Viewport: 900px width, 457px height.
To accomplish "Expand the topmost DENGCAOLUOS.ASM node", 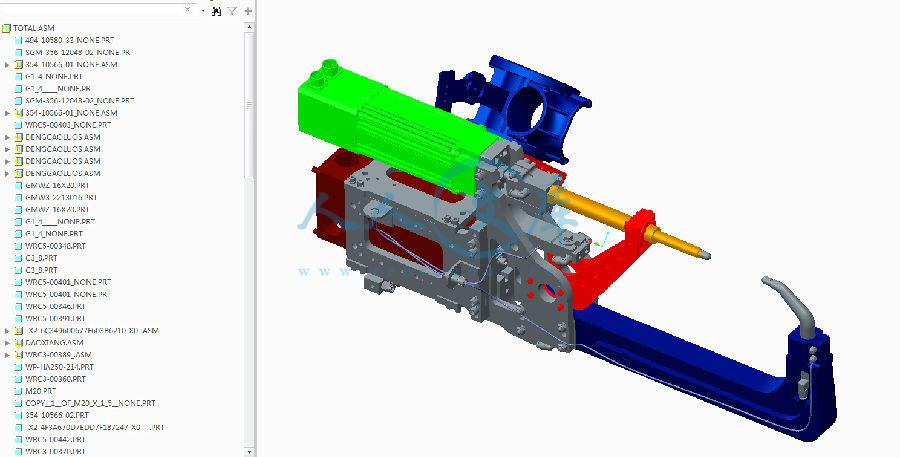I will click(8, 137).
